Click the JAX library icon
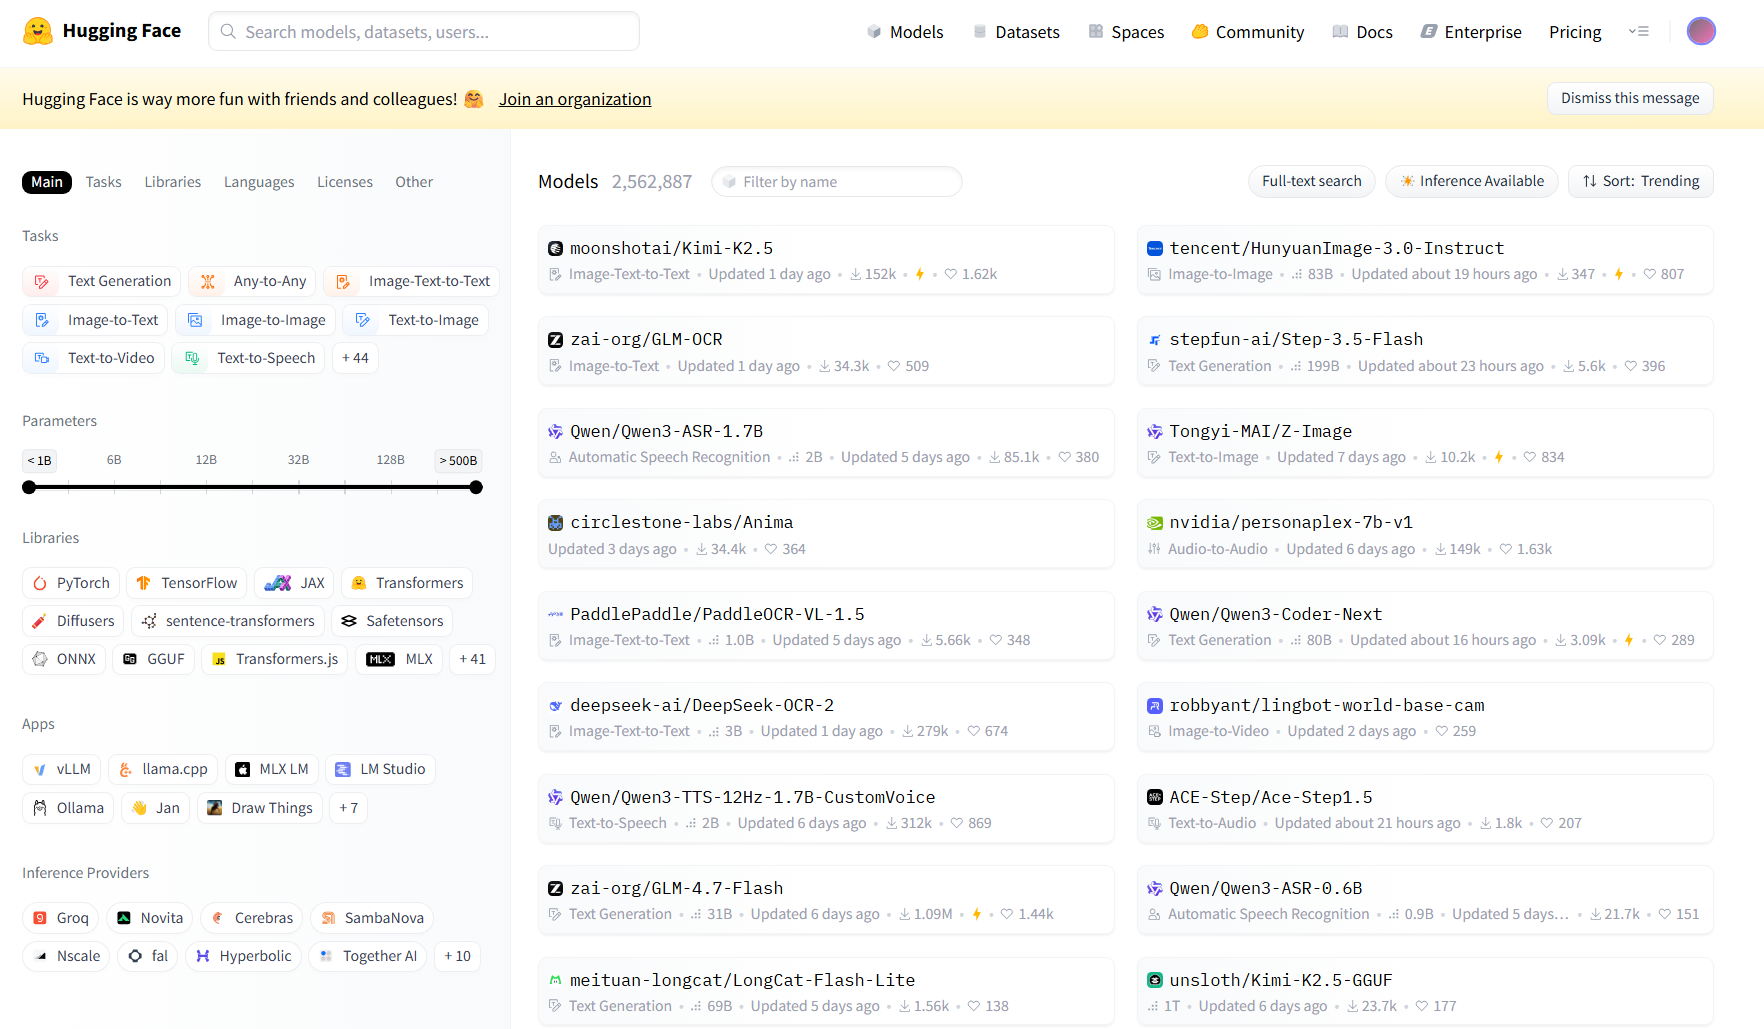The height and width of the screenshot is (1029, 1764). pyautogui.click(x=278, y=583)
